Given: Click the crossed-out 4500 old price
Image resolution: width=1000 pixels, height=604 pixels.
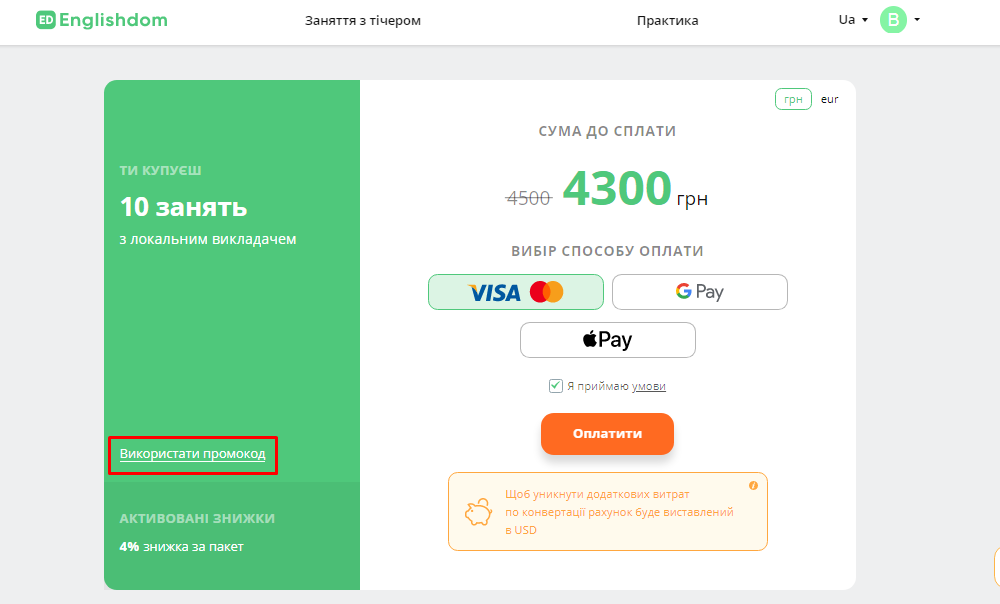Looking at the screenshot, I should click(x=529, y=198).
